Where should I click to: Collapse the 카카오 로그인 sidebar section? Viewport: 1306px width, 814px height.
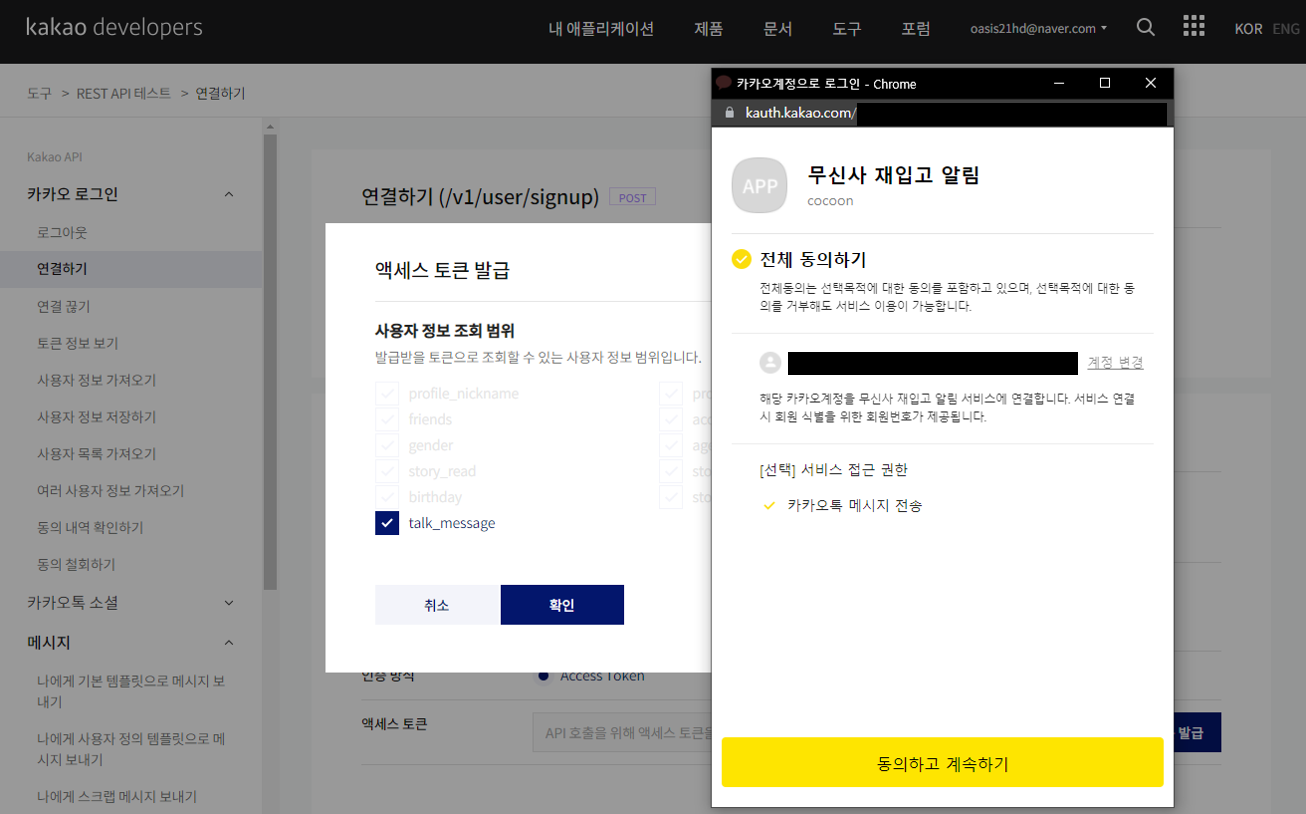click(x=229, y=194)
